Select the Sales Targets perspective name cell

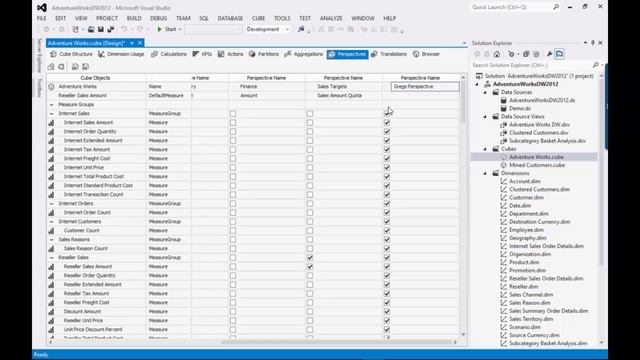point(344,87)
